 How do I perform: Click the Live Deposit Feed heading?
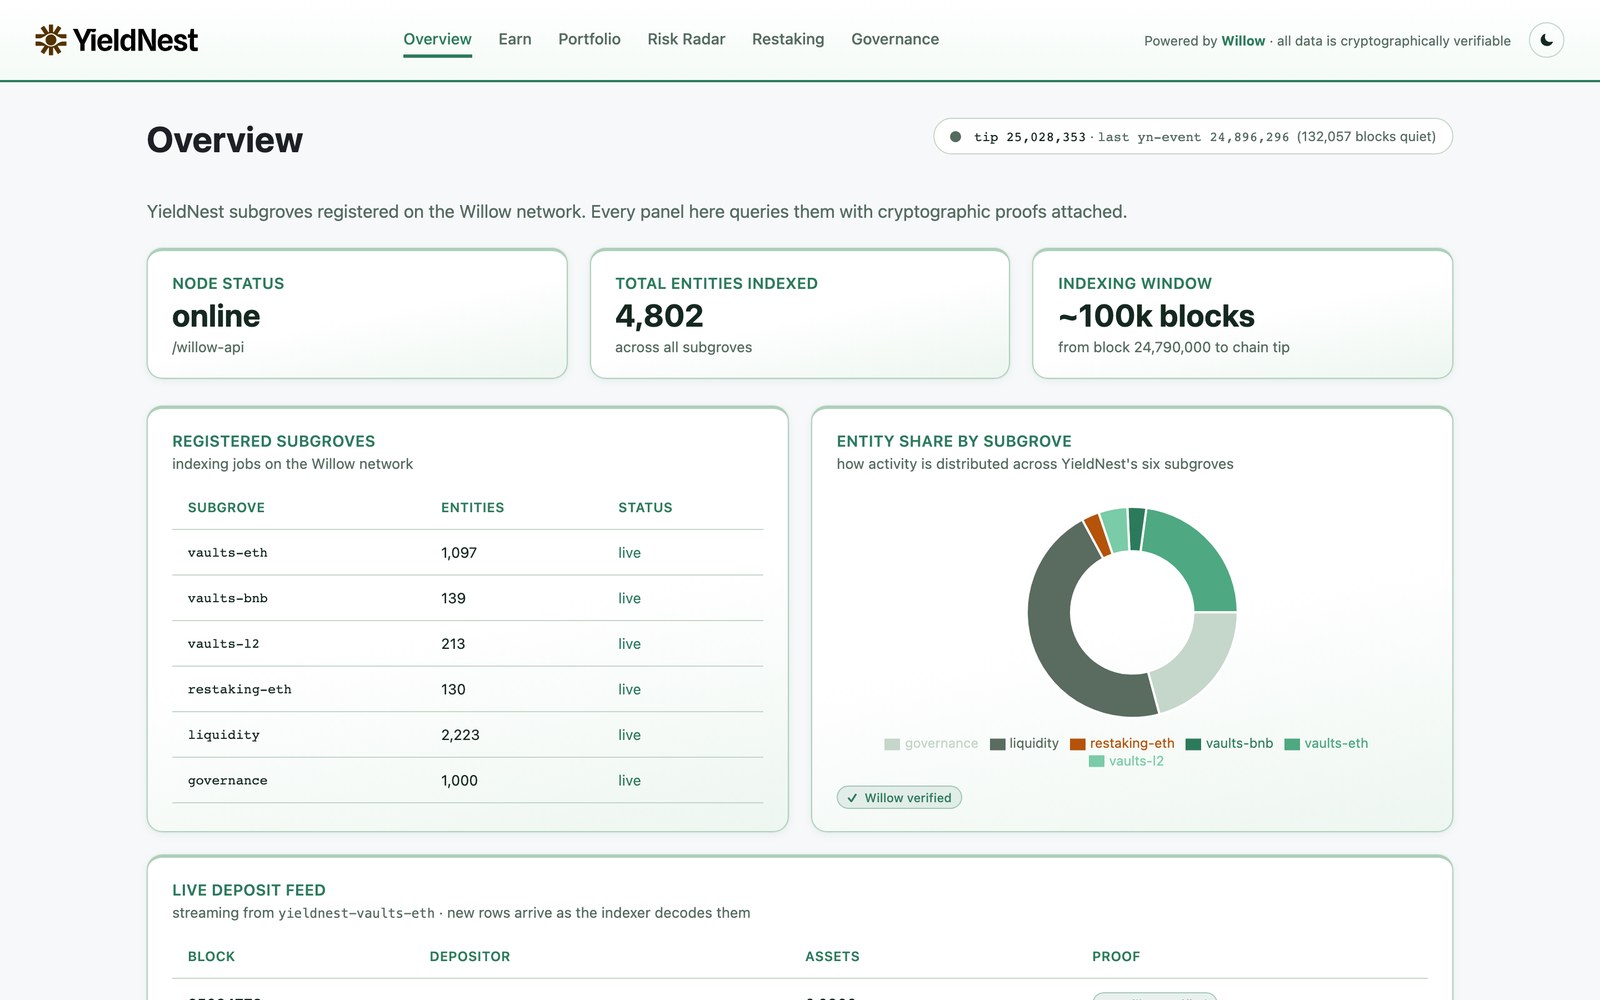(249, 890)
